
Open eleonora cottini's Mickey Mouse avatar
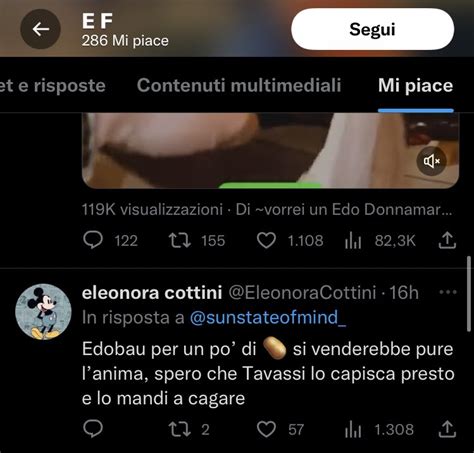[43, 312]
